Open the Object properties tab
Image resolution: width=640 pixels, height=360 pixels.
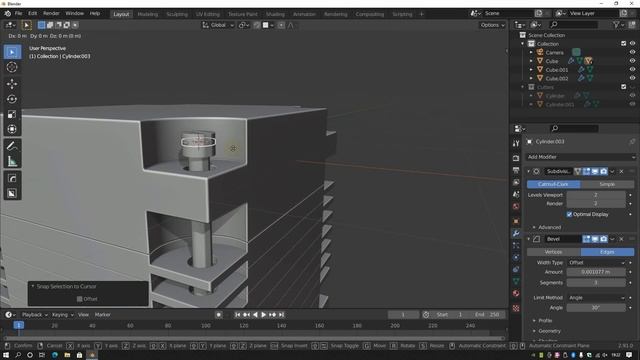point(516,221)
